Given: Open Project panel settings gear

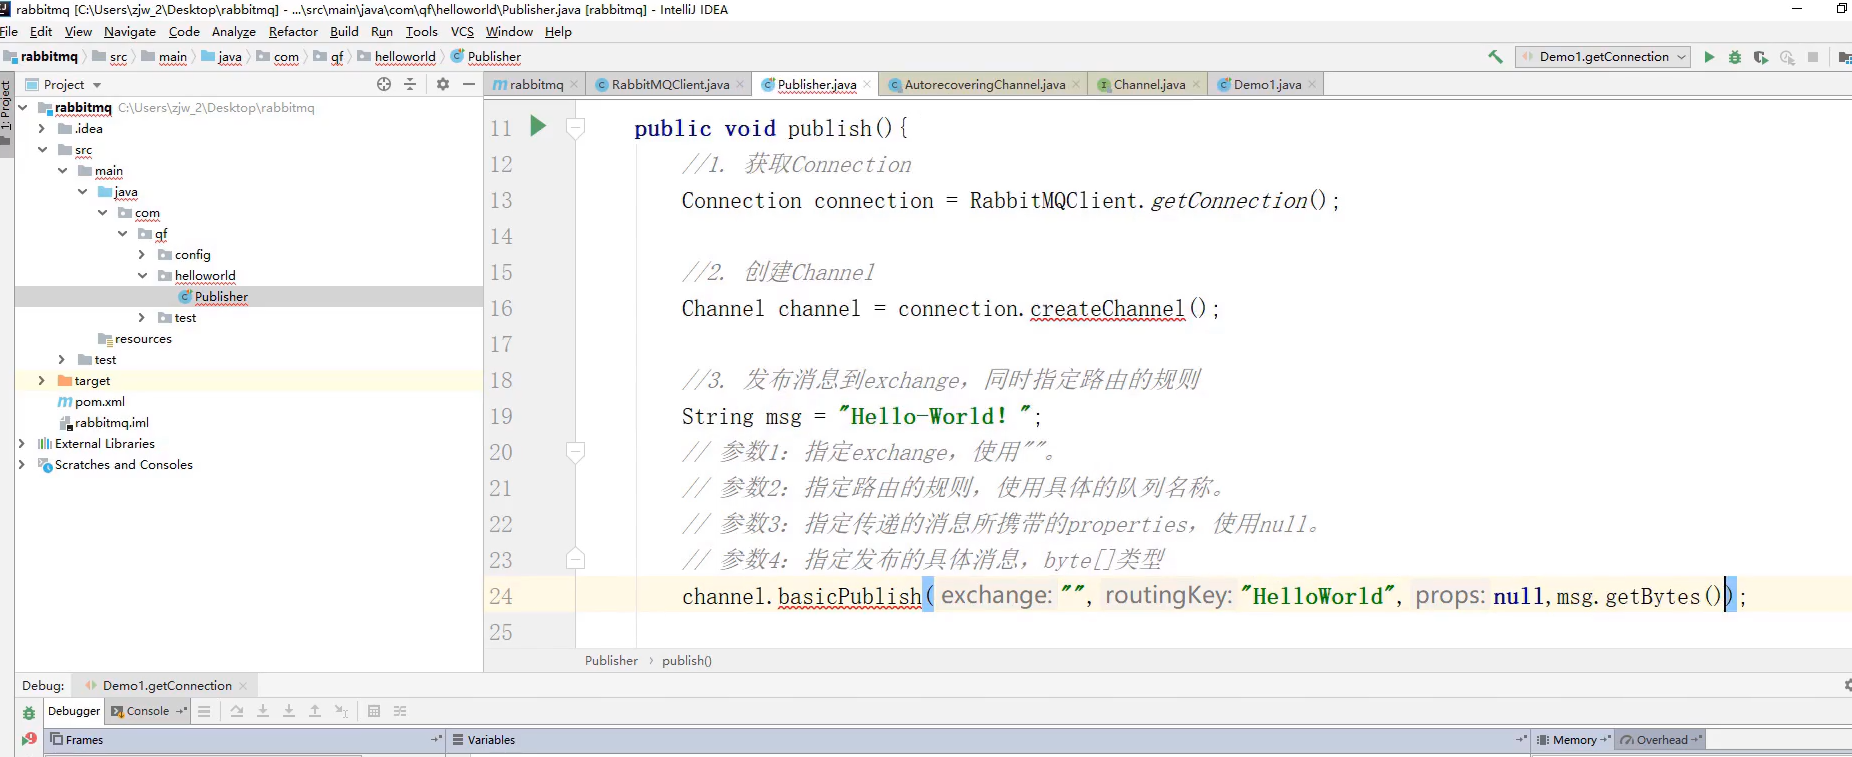Looking at the screenshot, I should click(443, 85).
